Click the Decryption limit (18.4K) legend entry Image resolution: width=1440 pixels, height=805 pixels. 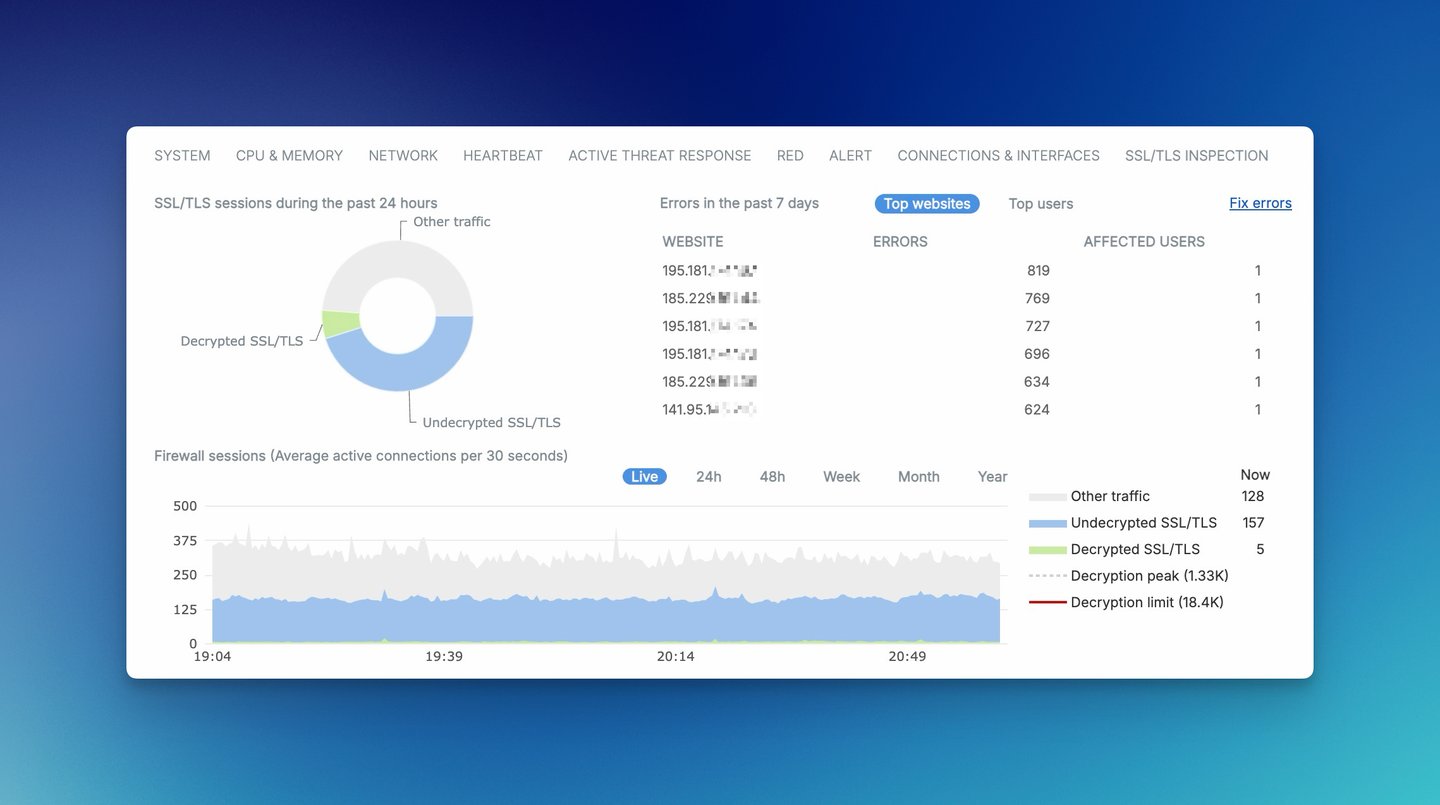click(x=1127, y=602)
